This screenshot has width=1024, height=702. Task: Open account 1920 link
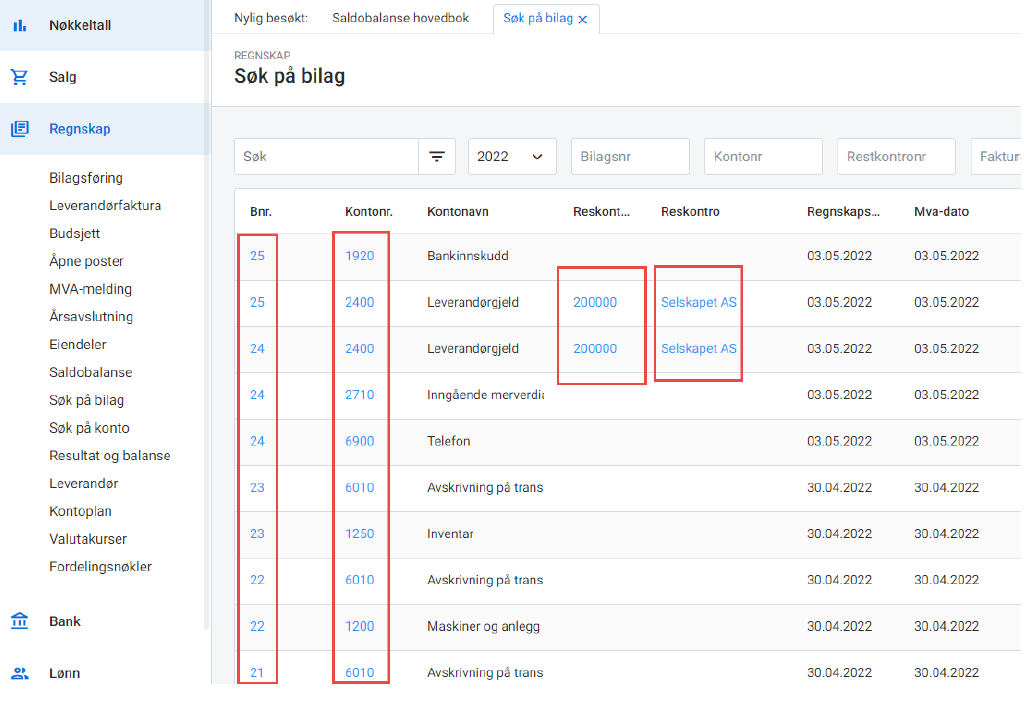click(x=359, y=256)
